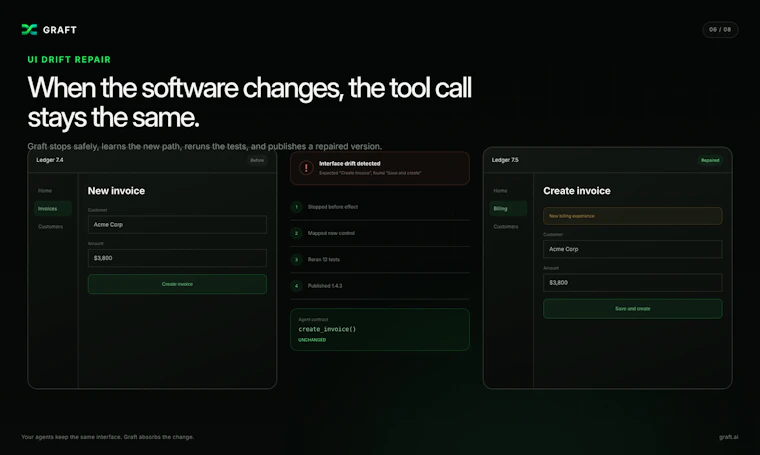
Task: Click the UI DRIFT REPAIR label
Action: click(69, 60)
